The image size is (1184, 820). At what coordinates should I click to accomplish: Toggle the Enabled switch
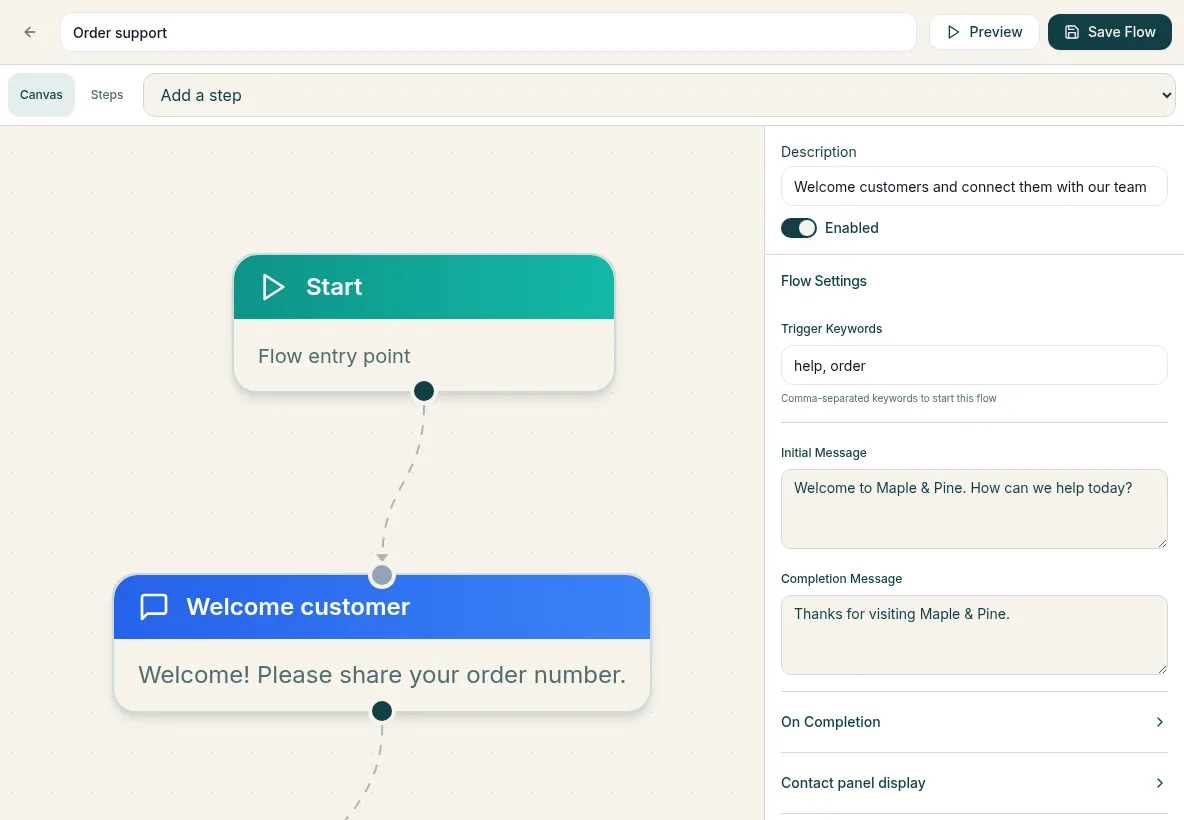799,228
